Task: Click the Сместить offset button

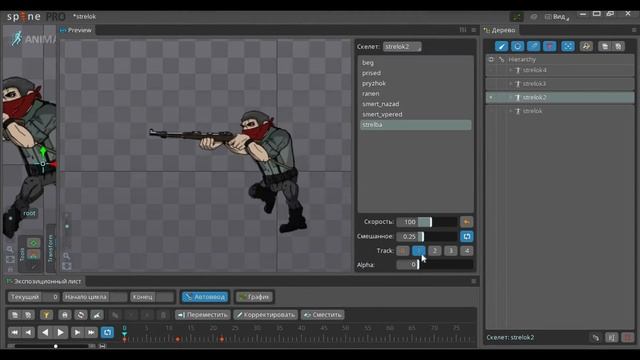Action: [323, 315]
